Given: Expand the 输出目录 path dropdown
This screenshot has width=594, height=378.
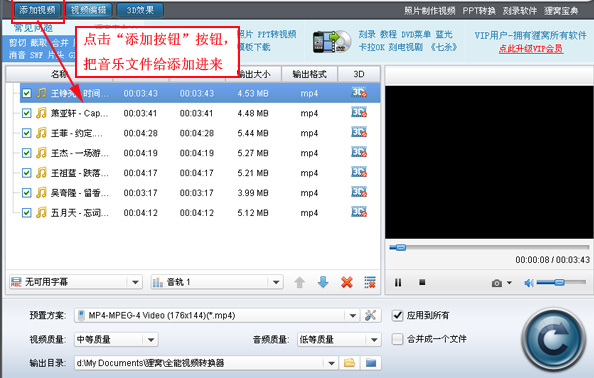Looking at the screenshot, I should click(x=331, y=363).
